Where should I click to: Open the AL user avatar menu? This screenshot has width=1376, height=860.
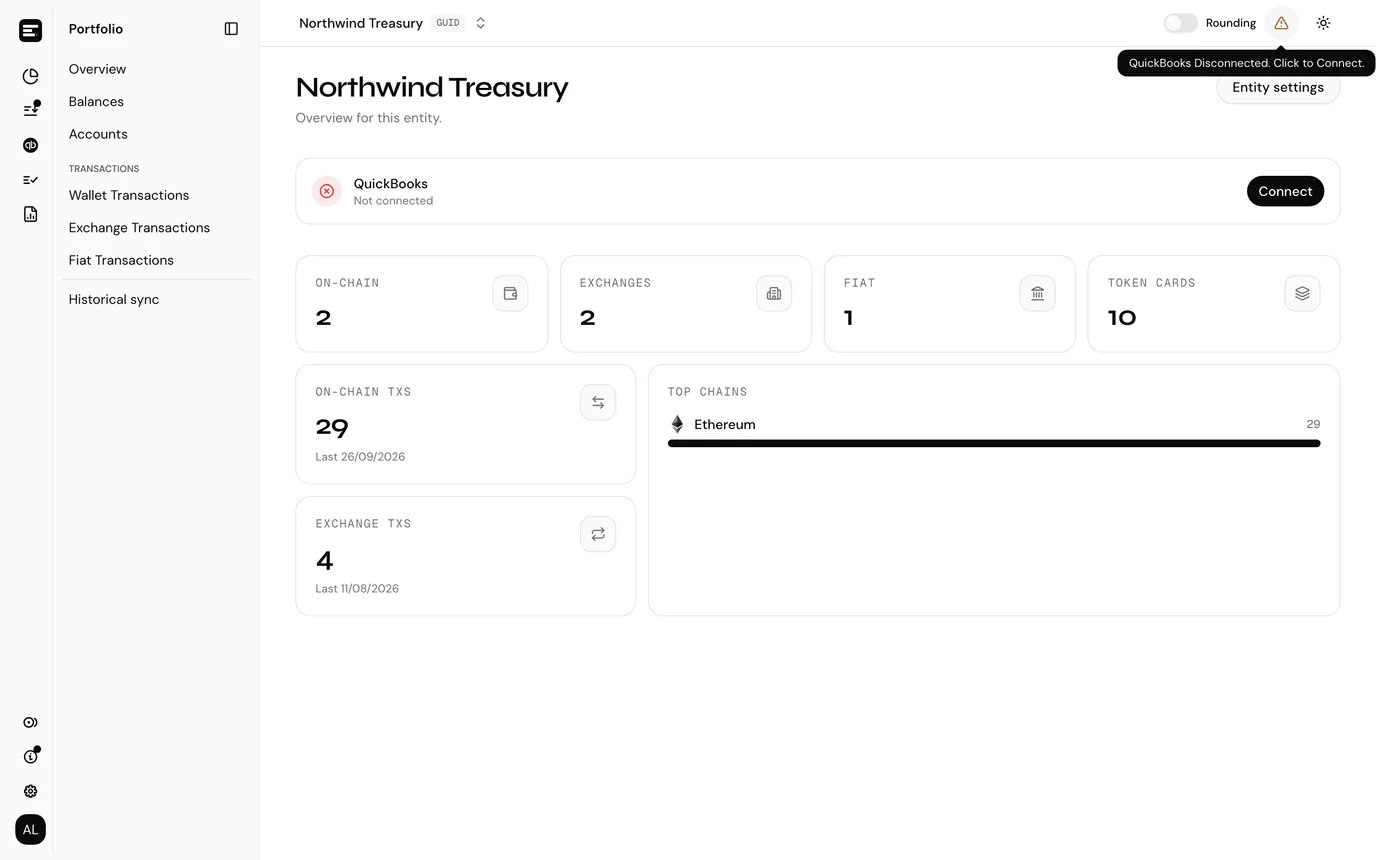point(30,829)
